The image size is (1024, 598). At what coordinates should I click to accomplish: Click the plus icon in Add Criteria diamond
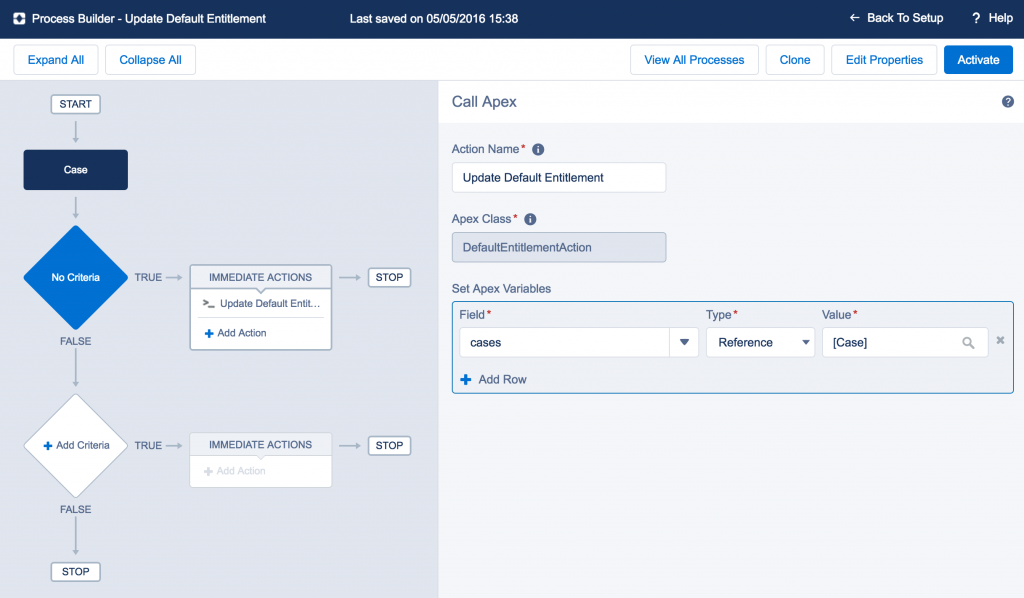click(x=48, y=446)
